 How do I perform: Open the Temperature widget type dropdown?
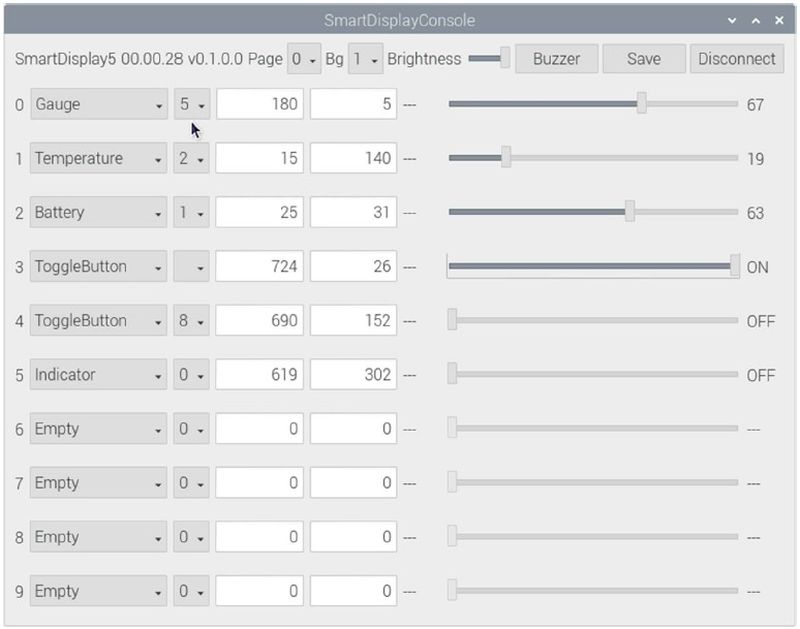click(98, 158)
